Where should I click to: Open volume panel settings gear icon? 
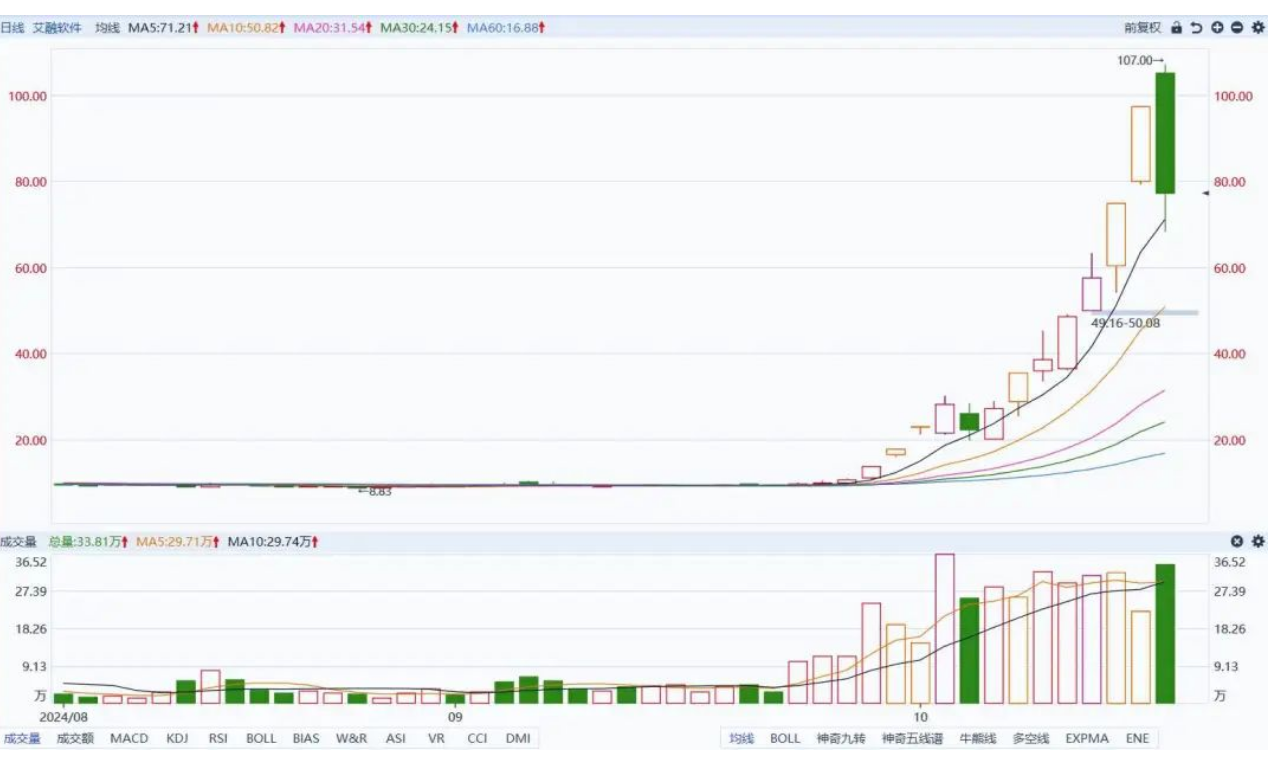point(1258,541)
